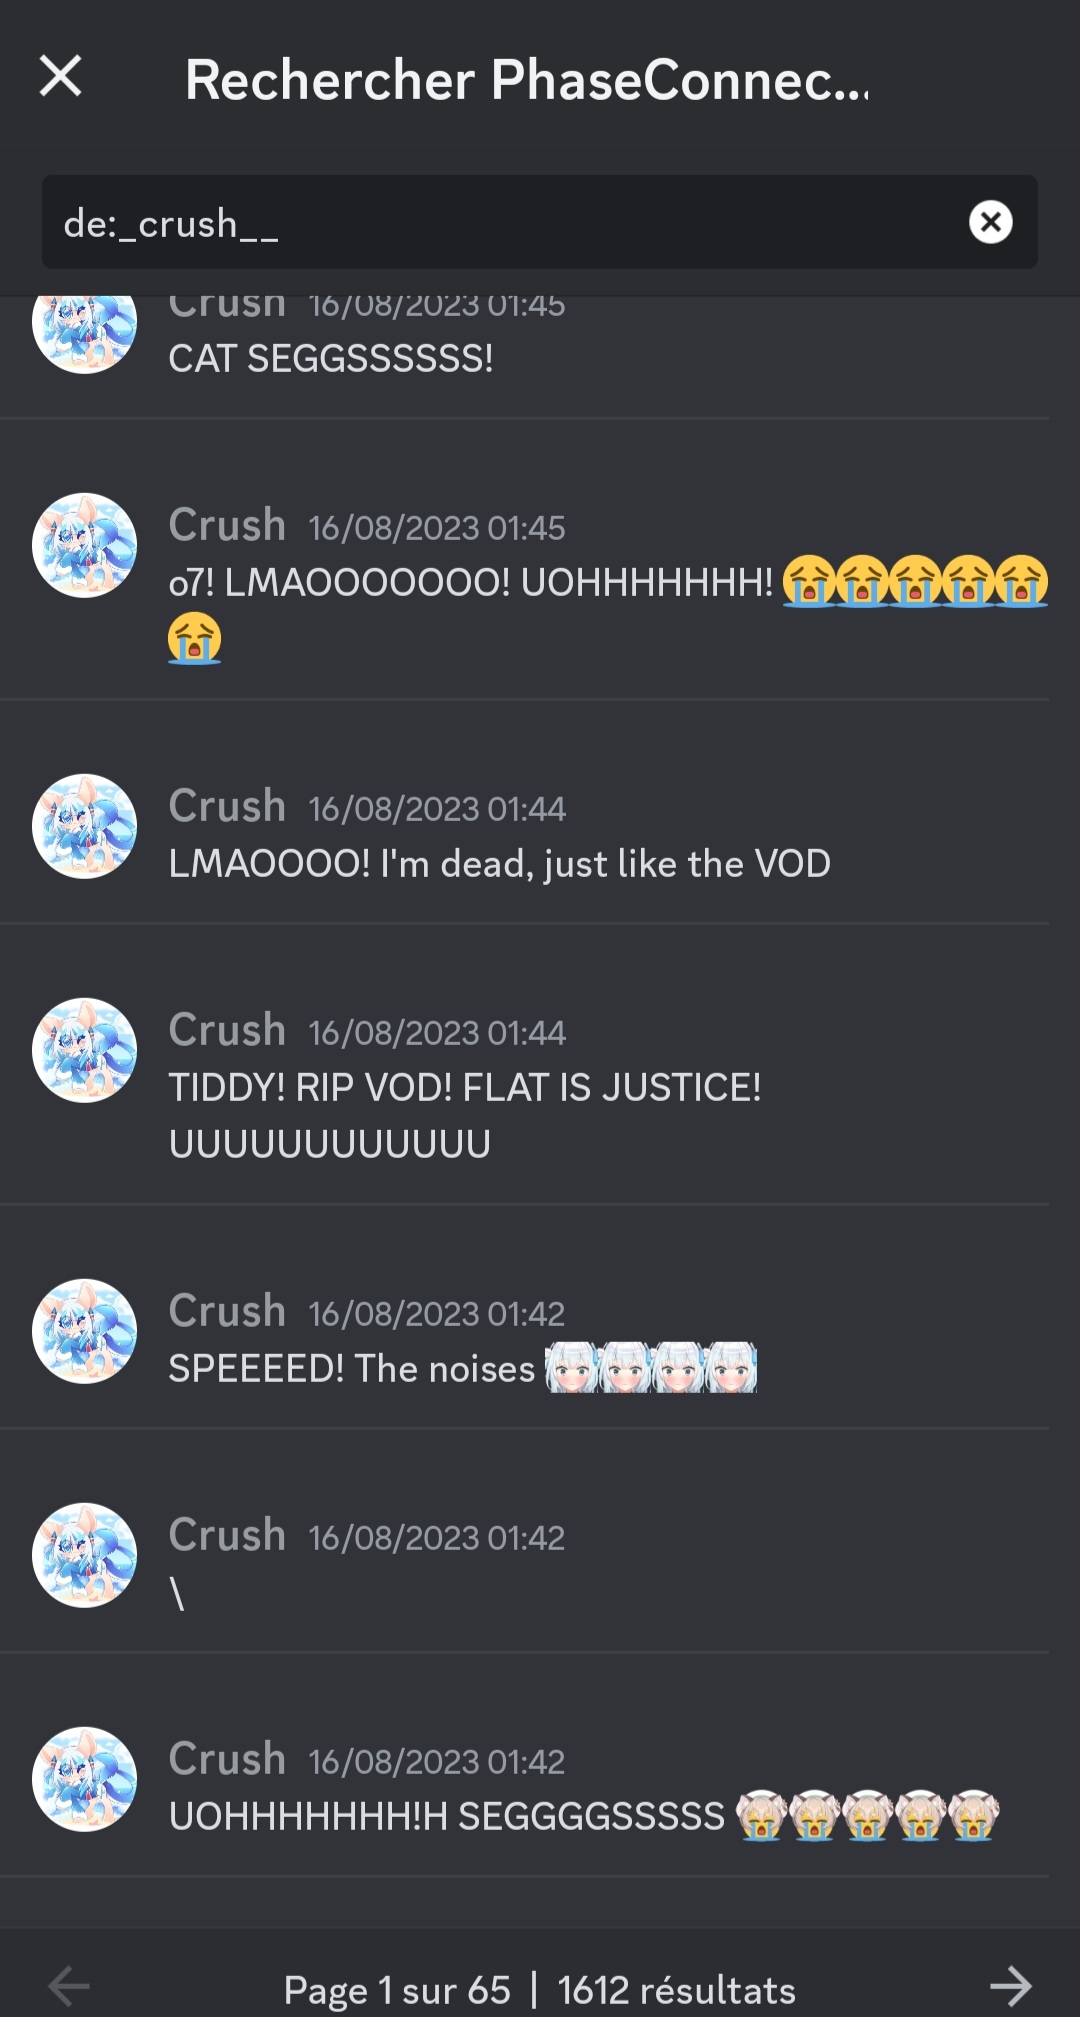Tap the '1612 résultats' count label
The height and width of the screenshot is (2017, 1080).
tap(676, 1990)
